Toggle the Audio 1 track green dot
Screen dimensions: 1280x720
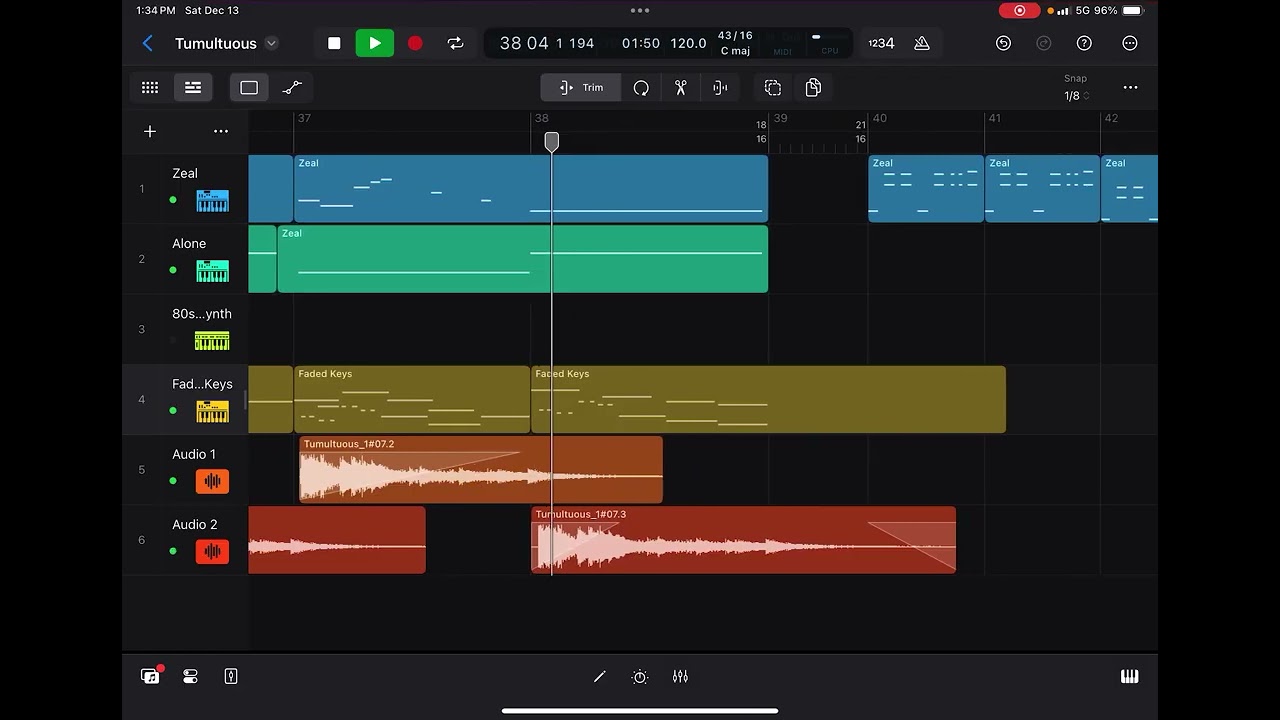[173, 481]
